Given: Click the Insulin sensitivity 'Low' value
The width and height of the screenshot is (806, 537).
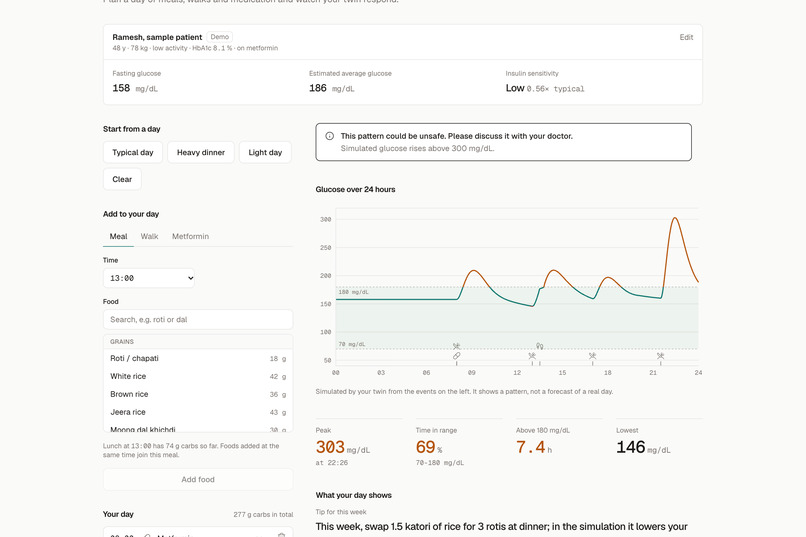Looking at the screenshot, I should (x=515, y=88).
